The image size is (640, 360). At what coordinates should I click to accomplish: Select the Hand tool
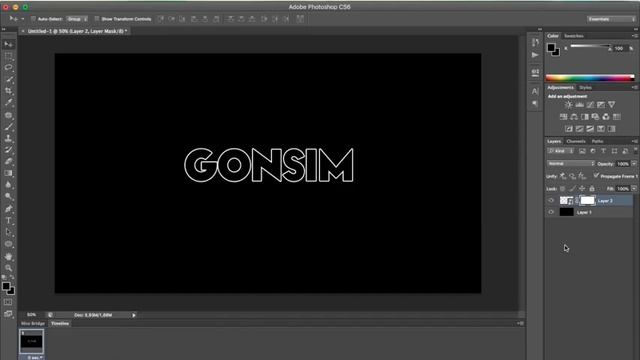click(x=8, y=257)
